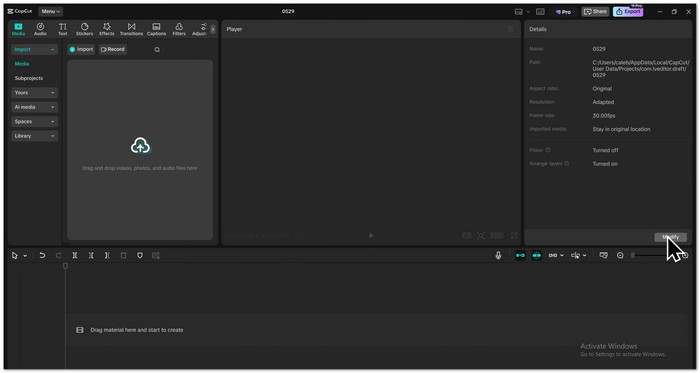The height and width of the screenshot is (373, 700).
Task: Open the Effects tab
Action: [x=107, y=29]
